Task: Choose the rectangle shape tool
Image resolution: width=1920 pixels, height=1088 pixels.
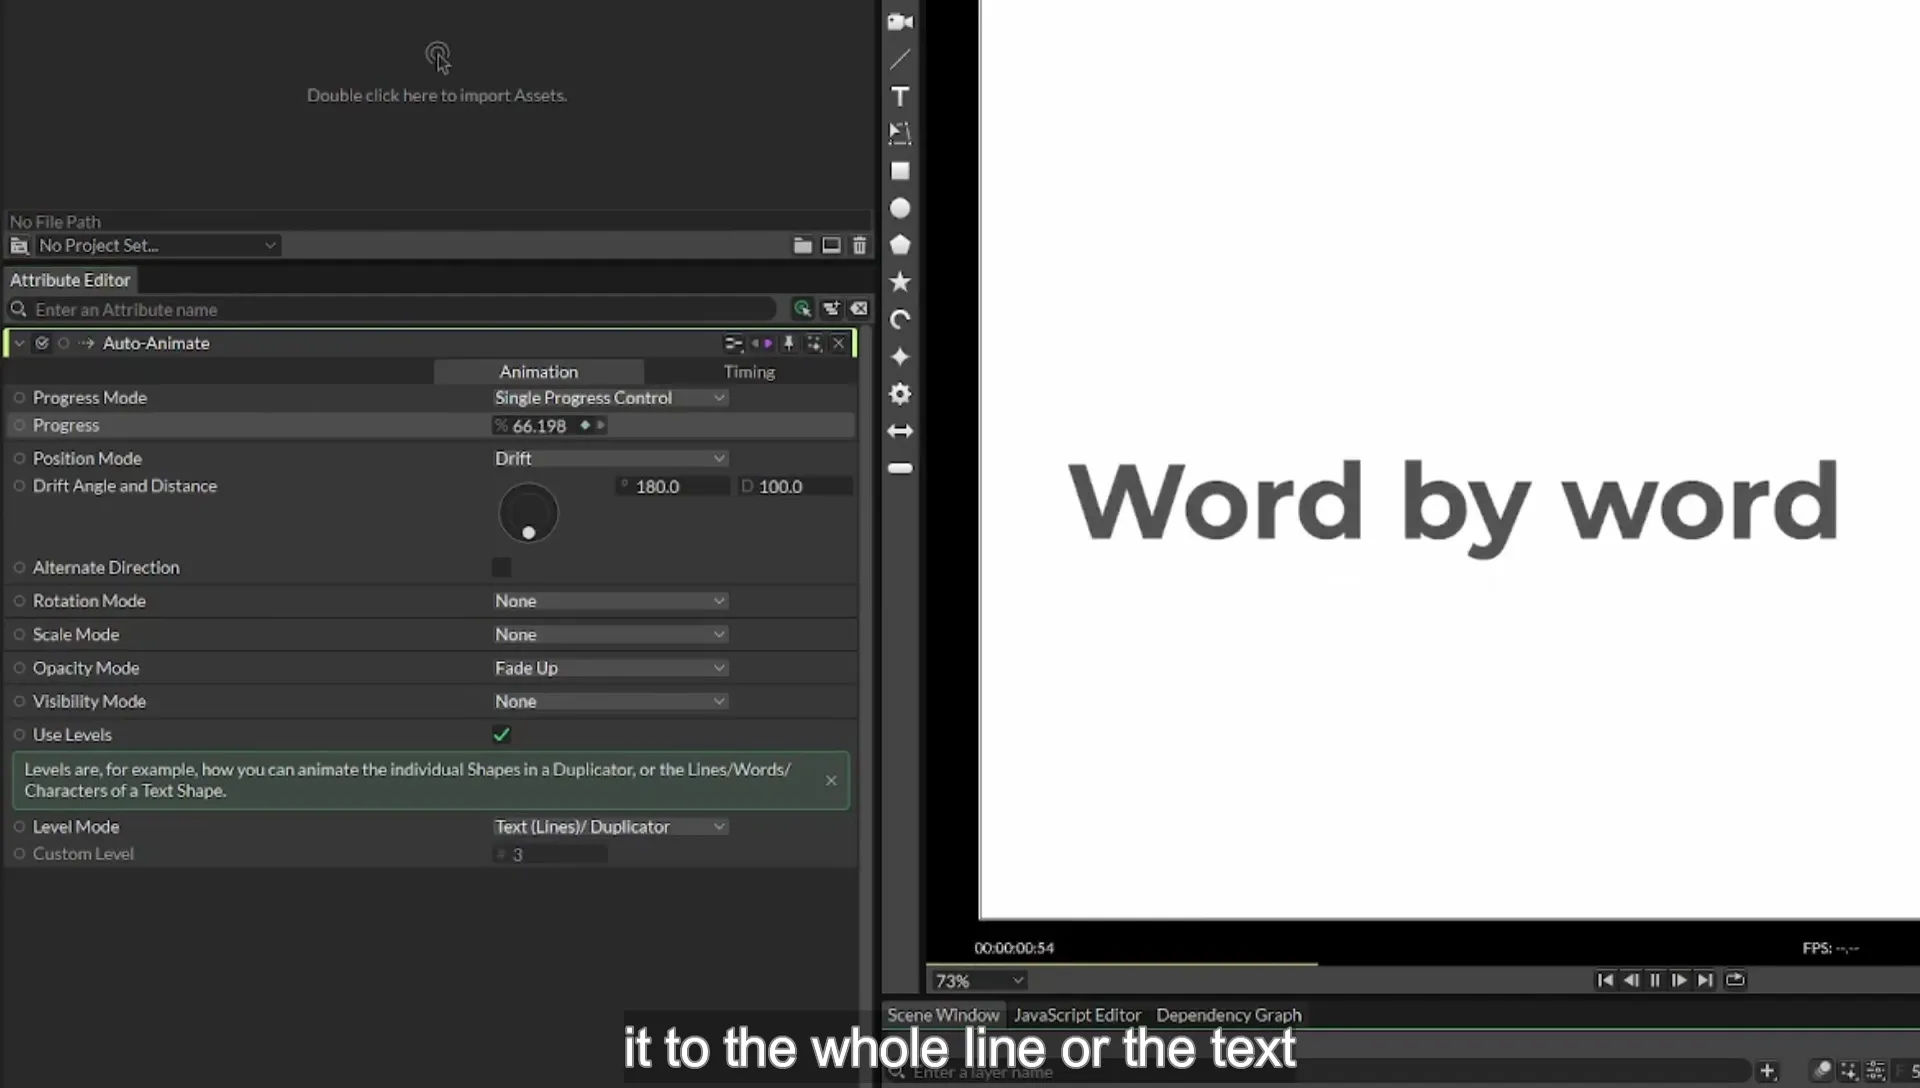Action: coord(900,171)
